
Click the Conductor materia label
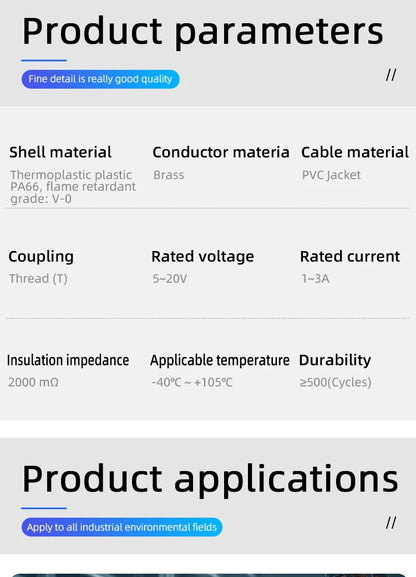coord(221,152)
